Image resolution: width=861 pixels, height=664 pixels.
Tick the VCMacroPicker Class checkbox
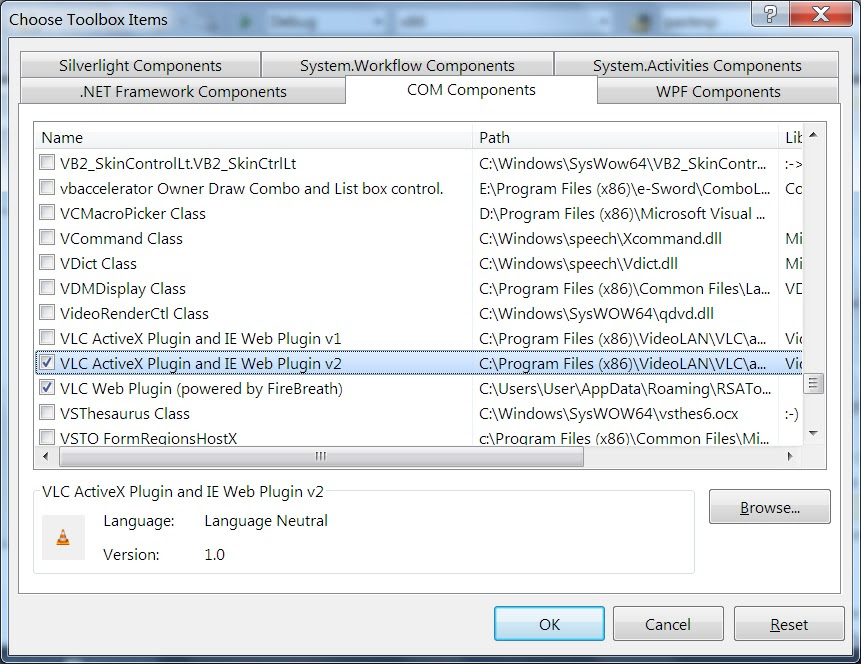[47, 213]
